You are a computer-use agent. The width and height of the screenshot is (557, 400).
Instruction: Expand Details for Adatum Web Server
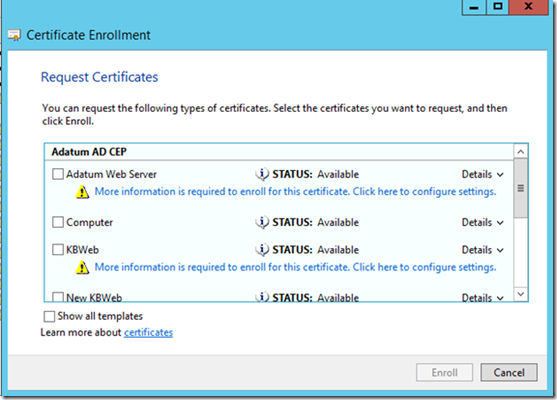[x=482, y=174]
